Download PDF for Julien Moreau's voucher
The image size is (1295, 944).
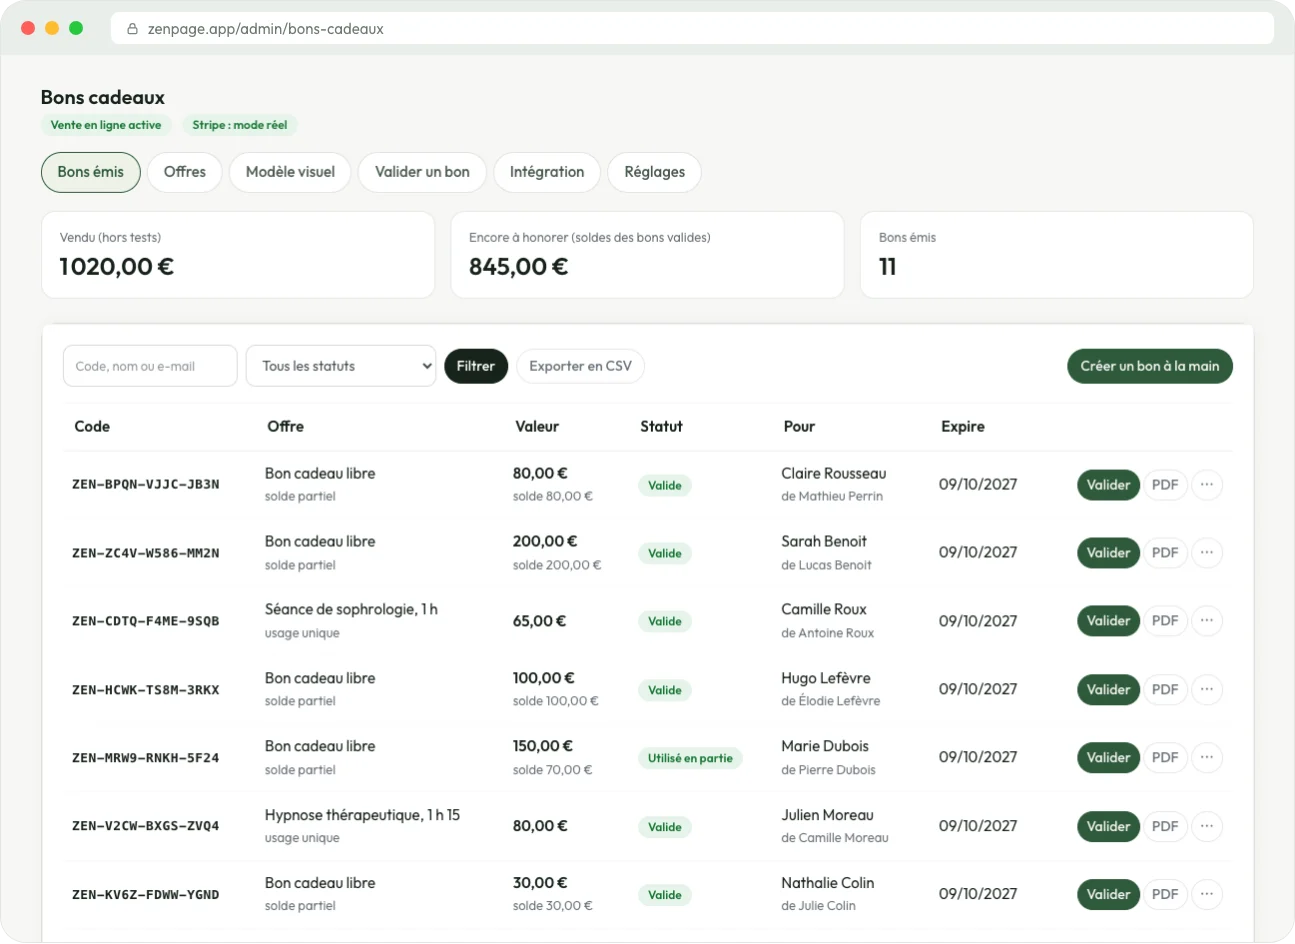(1165, 827)
